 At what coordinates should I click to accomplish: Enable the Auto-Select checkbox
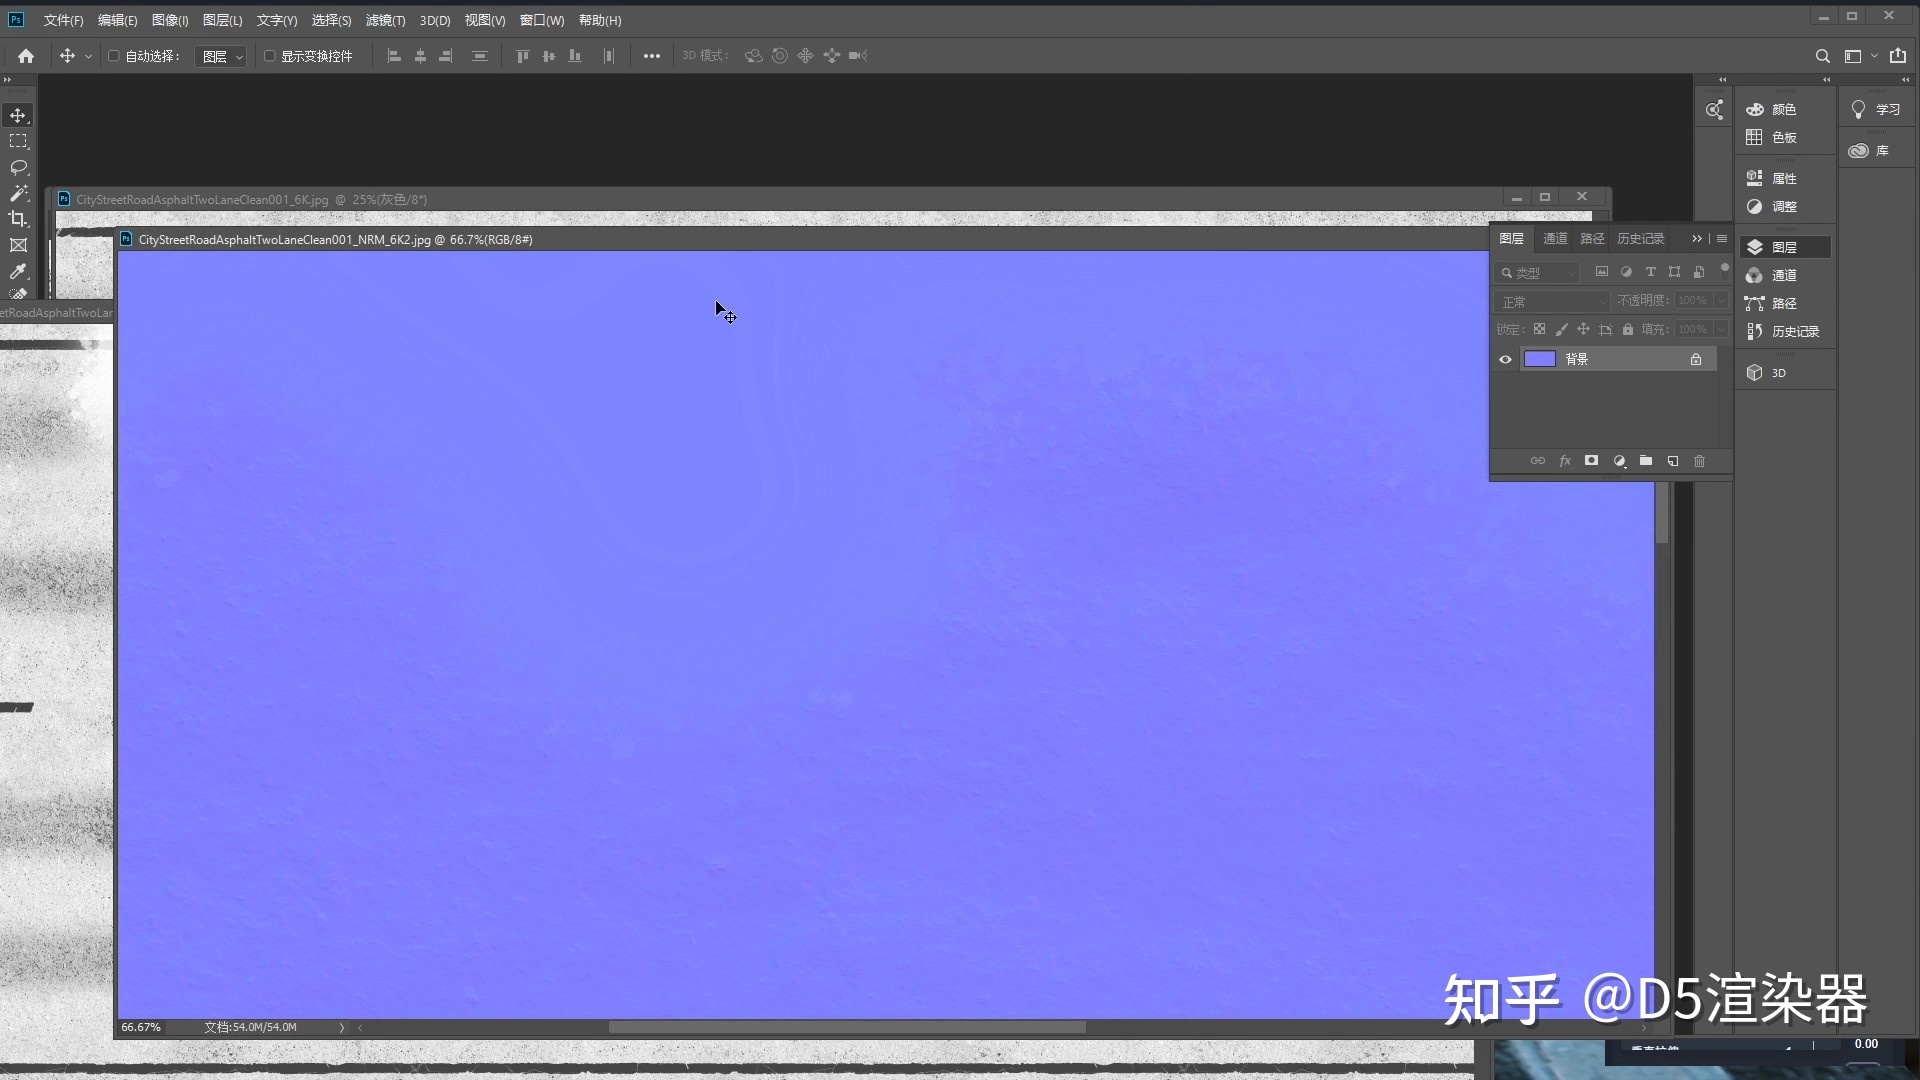point(114,56)
